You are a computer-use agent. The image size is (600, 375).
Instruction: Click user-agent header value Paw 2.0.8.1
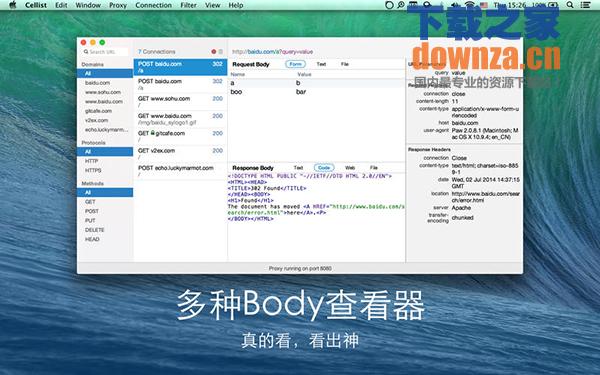(485, 134)
